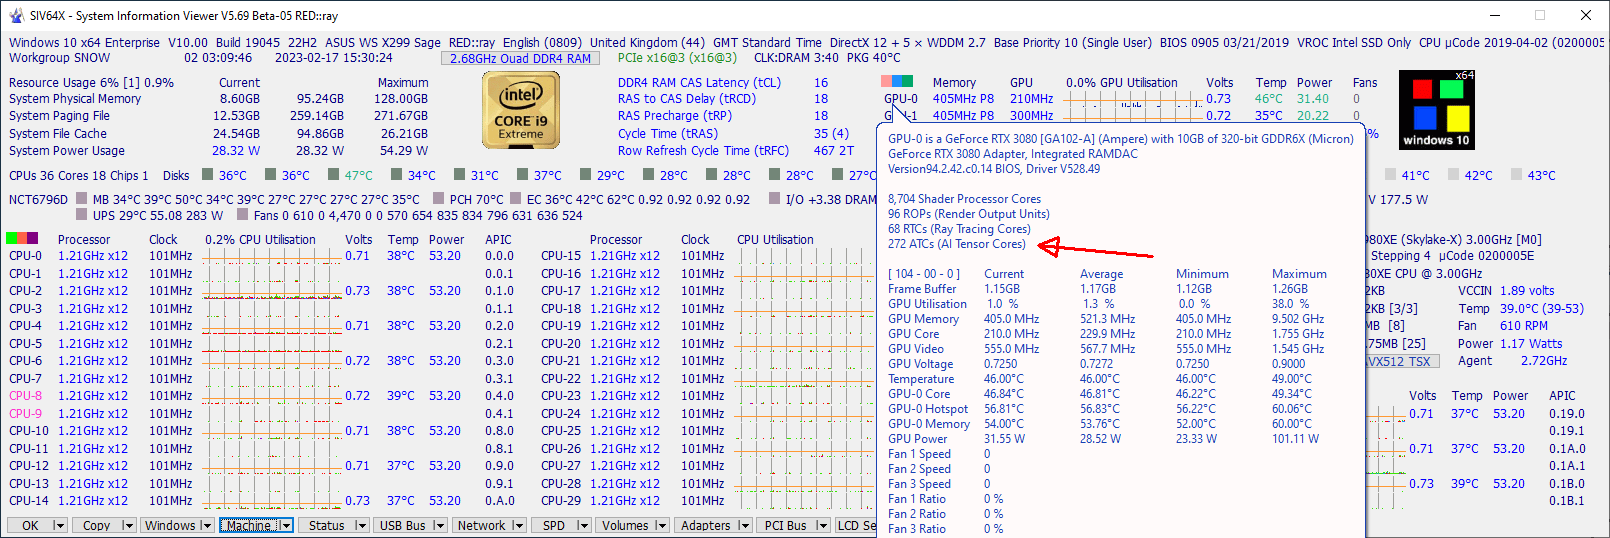This screenshot has width=1610, height=538.
Task: Click the Intel Core i9 Extreme logo
Action: coord(521,111)
